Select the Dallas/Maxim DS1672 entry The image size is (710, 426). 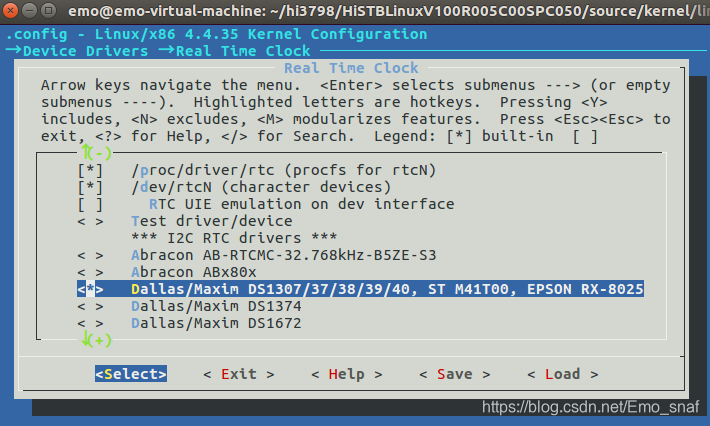click(216, 323)
